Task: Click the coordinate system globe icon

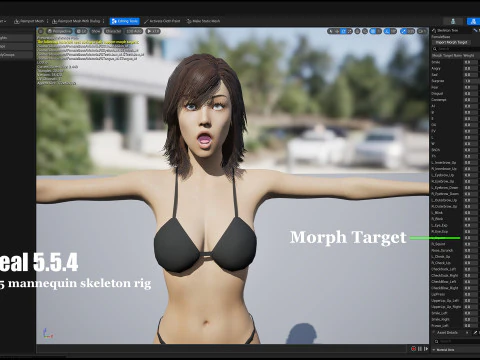Action: click(x=357, y=31)
